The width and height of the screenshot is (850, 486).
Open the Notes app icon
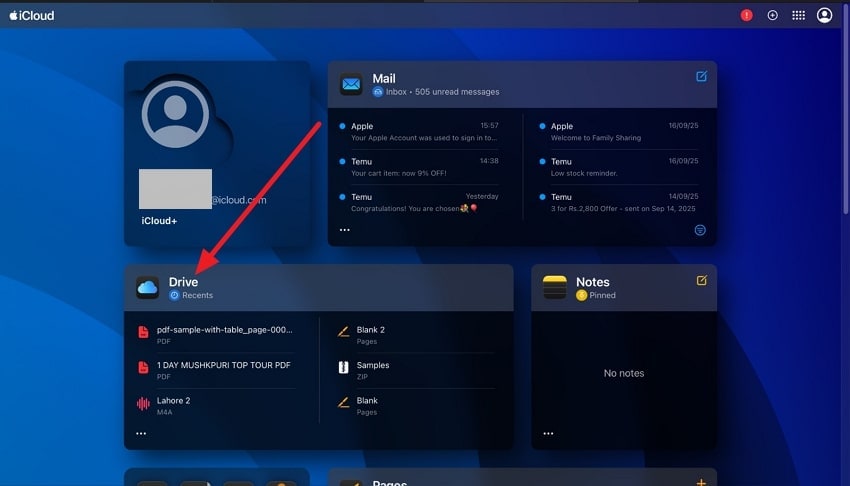555,288
